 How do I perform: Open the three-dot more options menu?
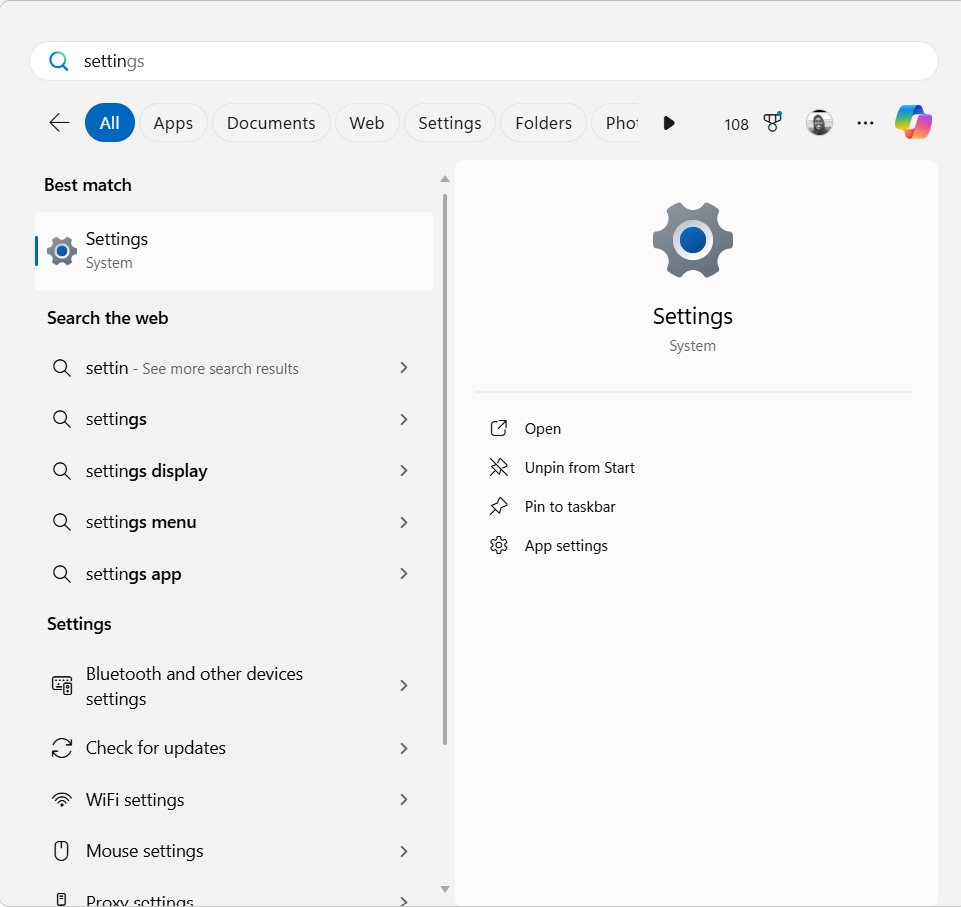click(x=864, y=122)
